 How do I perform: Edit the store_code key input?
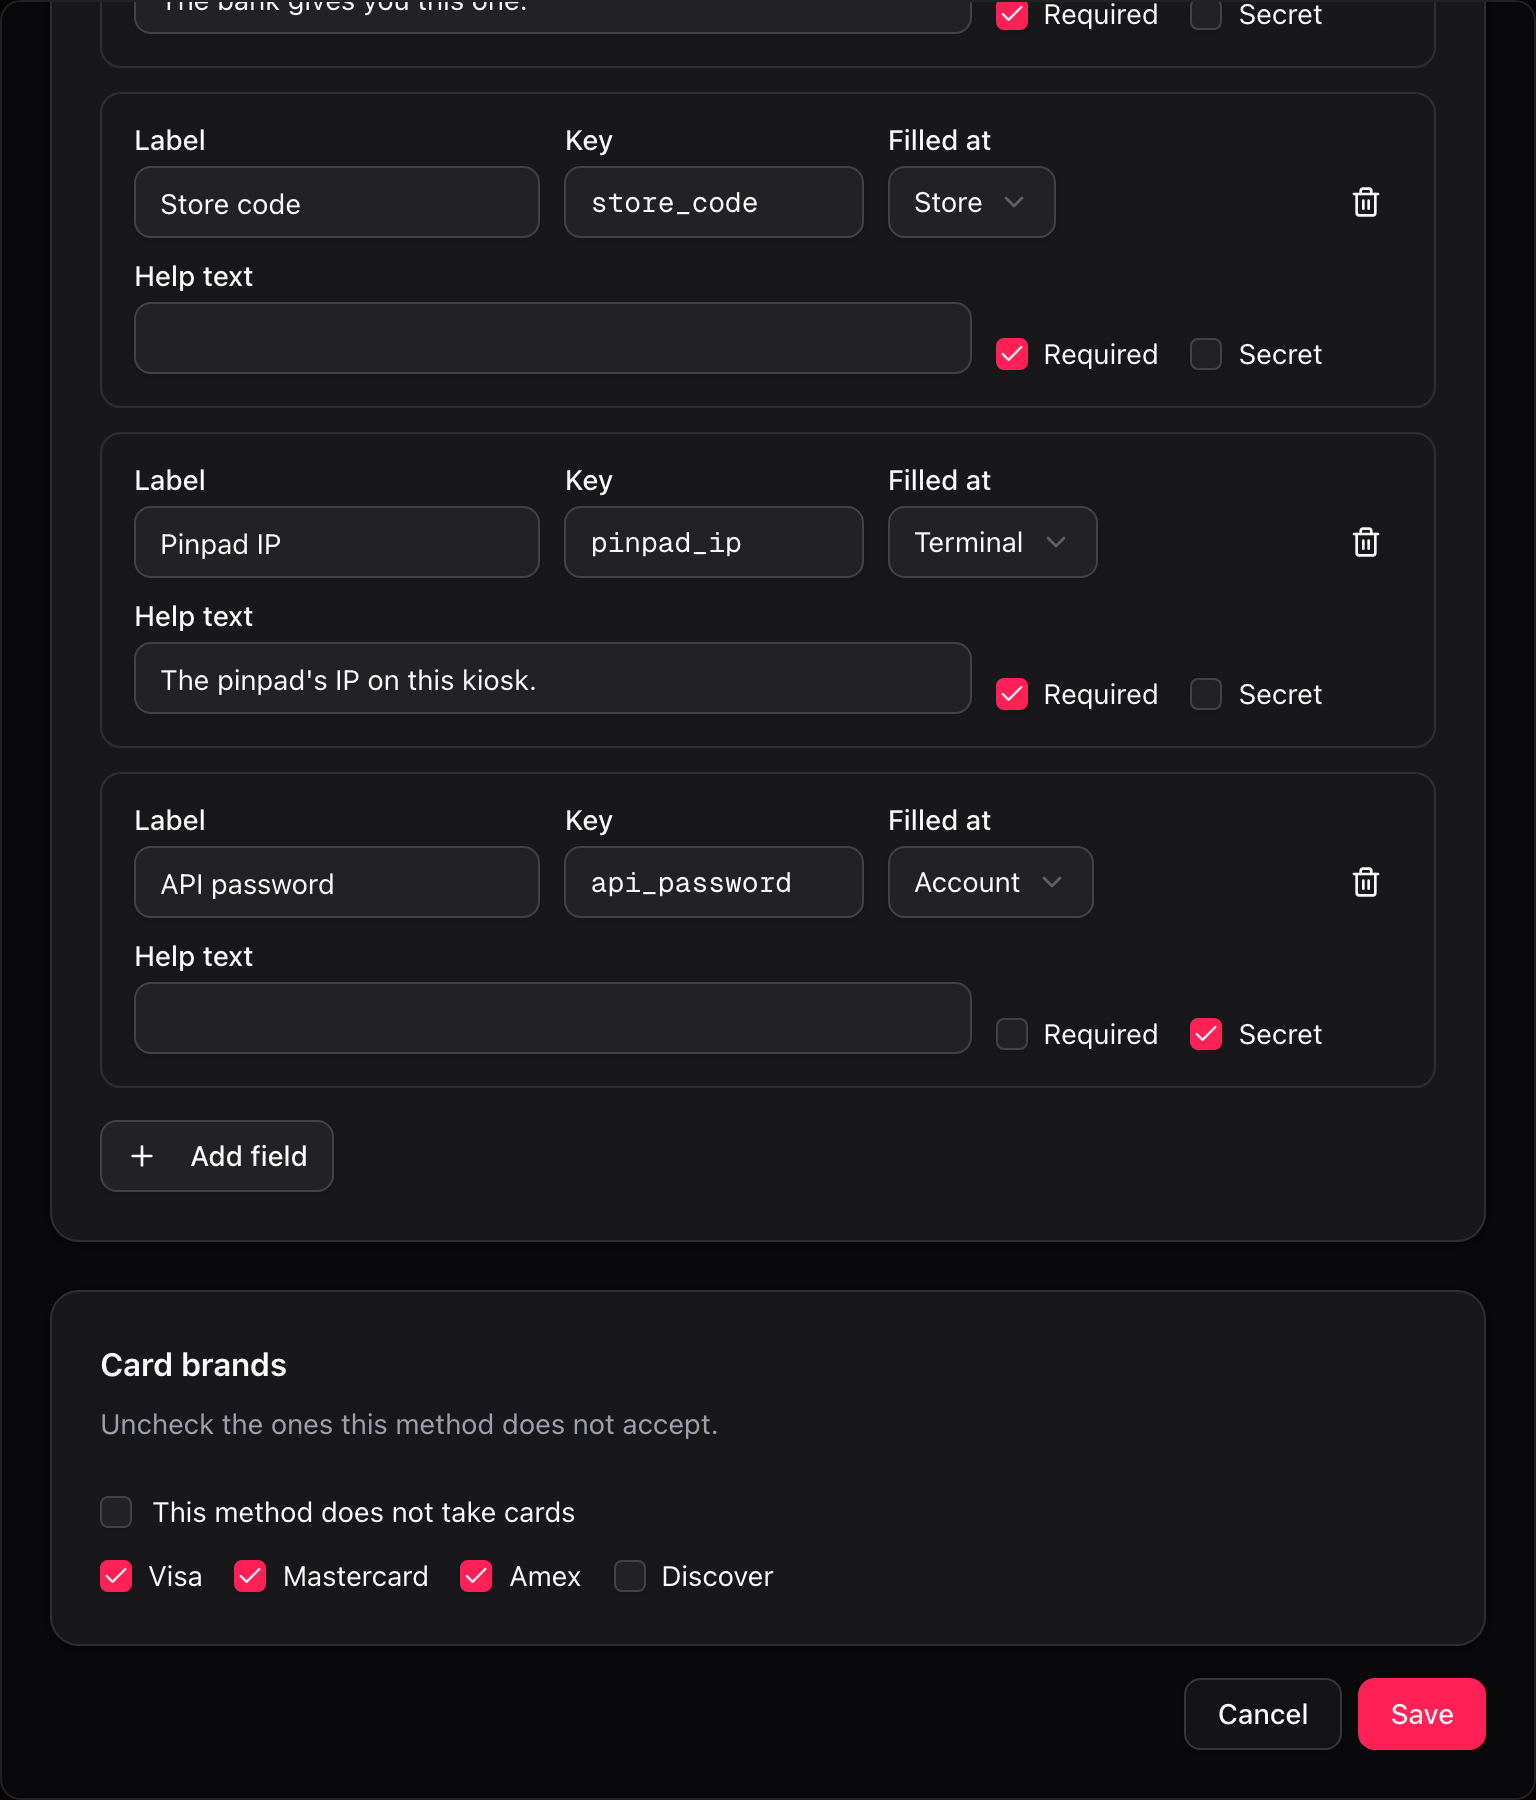tap(714, 202)
